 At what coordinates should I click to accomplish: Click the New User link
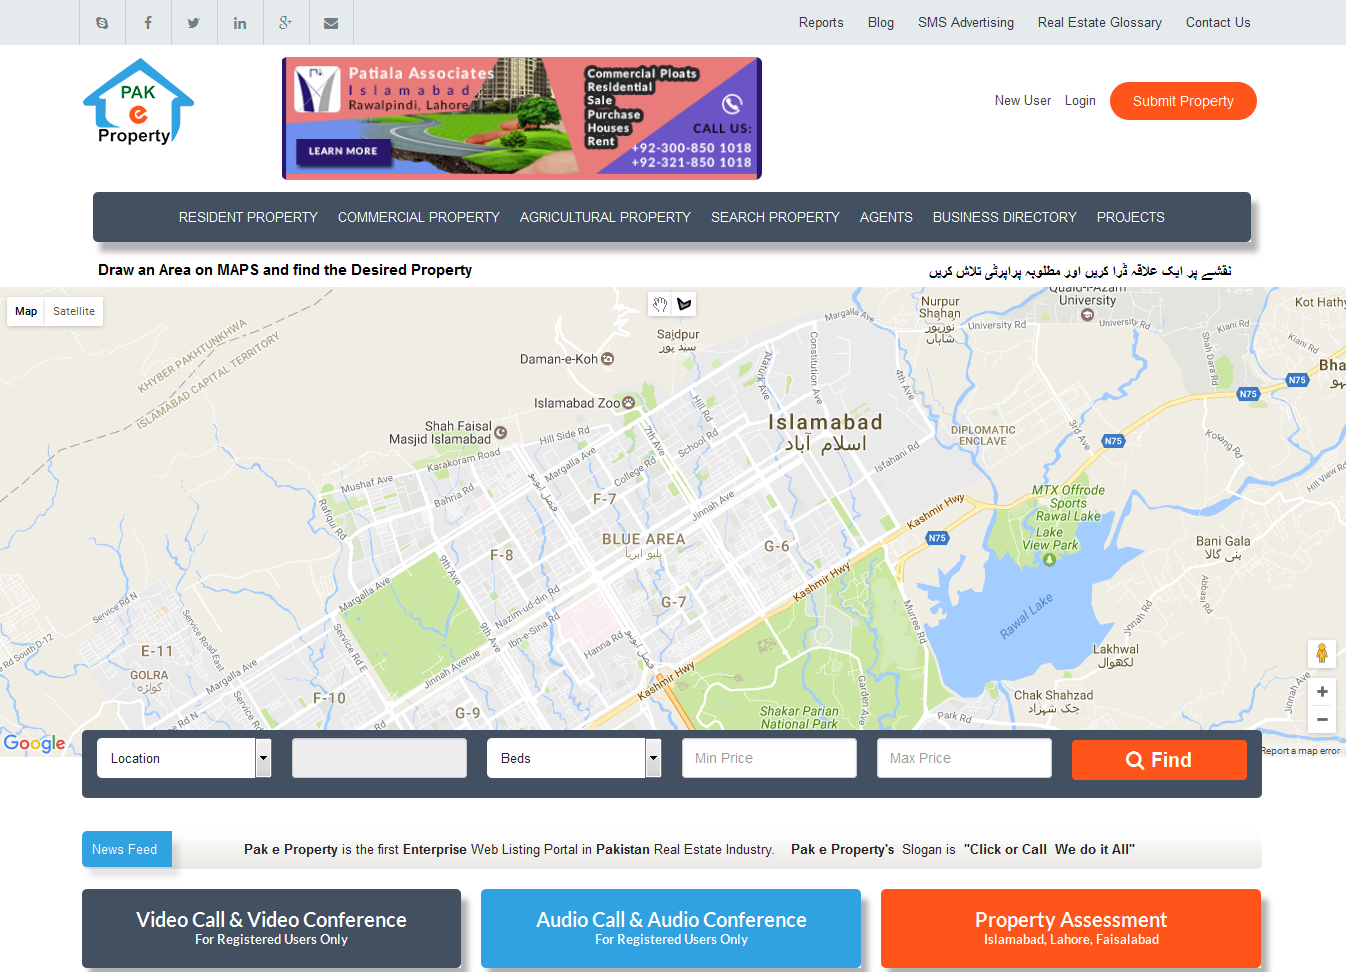[1023, 101]
